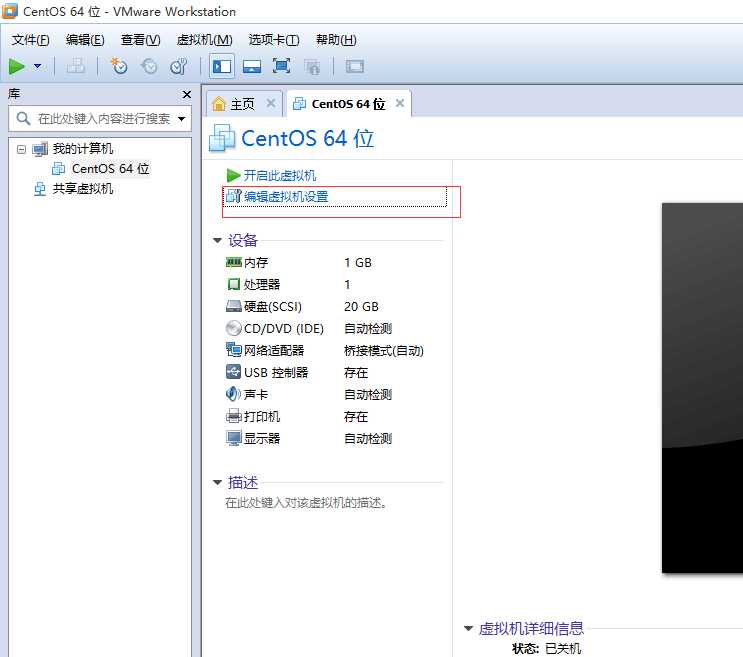This screenshot has width=743, height=657.
Task: Click the 网络适配器 device label
Action: pos(274,351)
